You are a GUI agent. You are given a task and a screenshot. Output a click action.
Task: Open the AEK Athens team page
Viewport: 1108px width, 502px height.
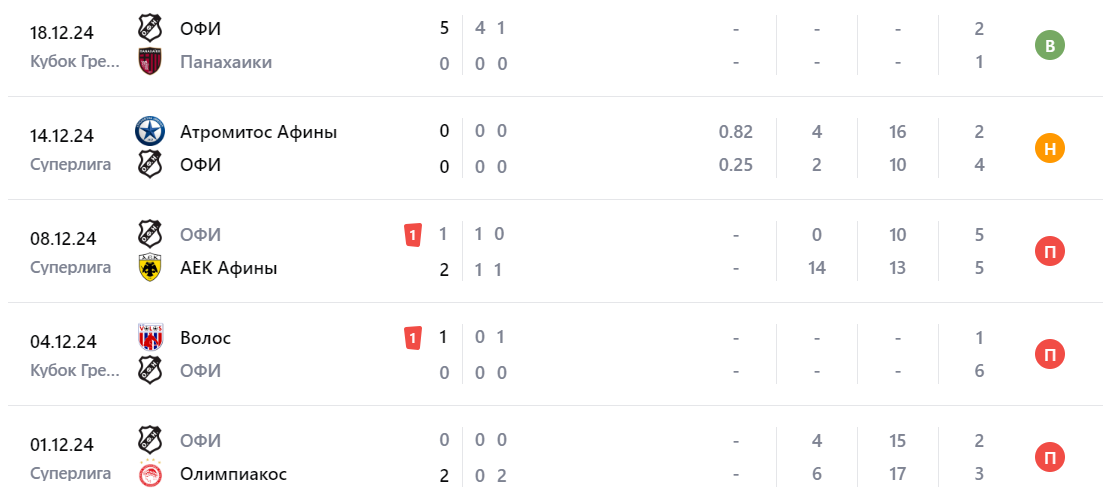pyautogui.click(x=228, y=268)
